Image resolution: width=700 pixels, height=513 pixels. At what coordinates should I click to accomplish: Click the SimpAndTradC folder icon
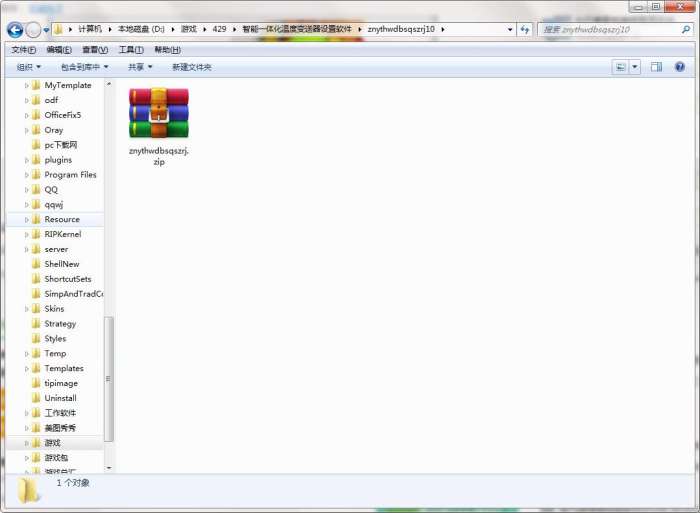[x=37, y=294]
